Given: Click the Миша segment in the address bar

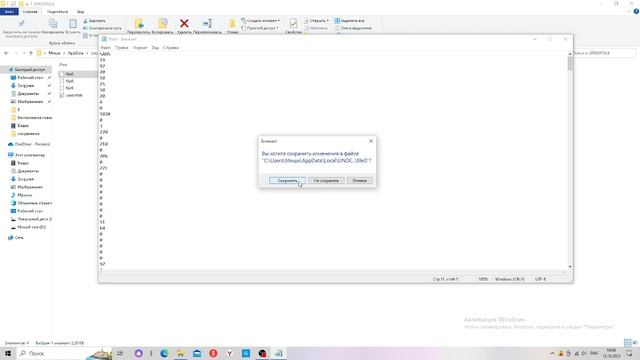Looking at the screenshot, I should 54,53.
